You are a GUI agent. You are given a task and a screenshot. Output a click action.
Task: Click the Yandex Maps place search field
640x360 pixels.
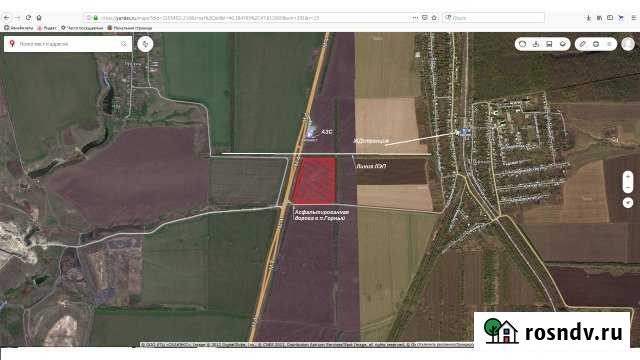coord(67,44)
